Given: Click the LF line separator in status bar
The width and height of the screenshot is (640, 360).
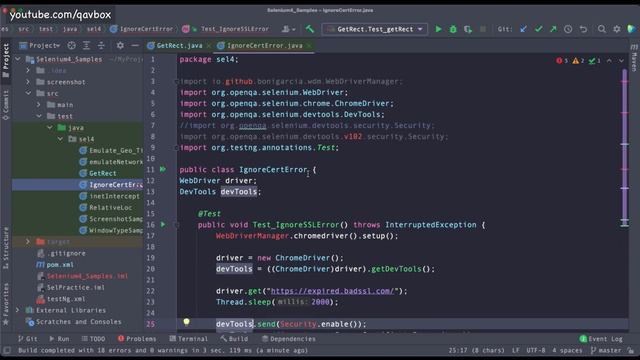Looking at the screenshot, I should coord(516,350).
